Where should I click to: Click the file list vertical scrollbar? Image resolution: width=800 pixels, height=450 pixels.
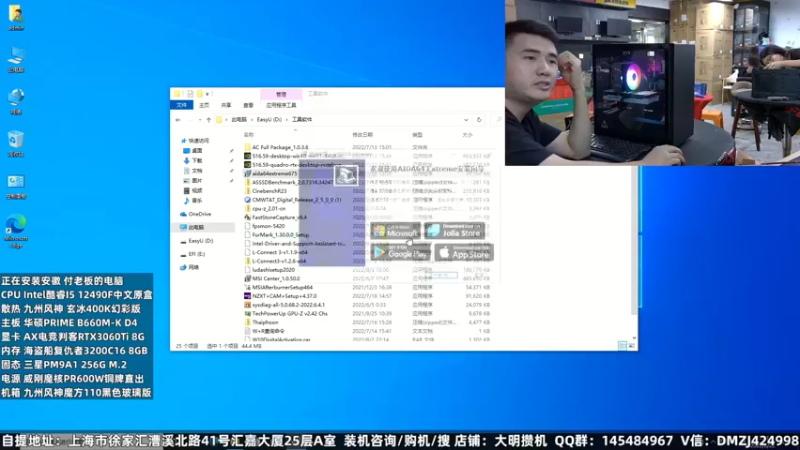(x=634, y=240)
